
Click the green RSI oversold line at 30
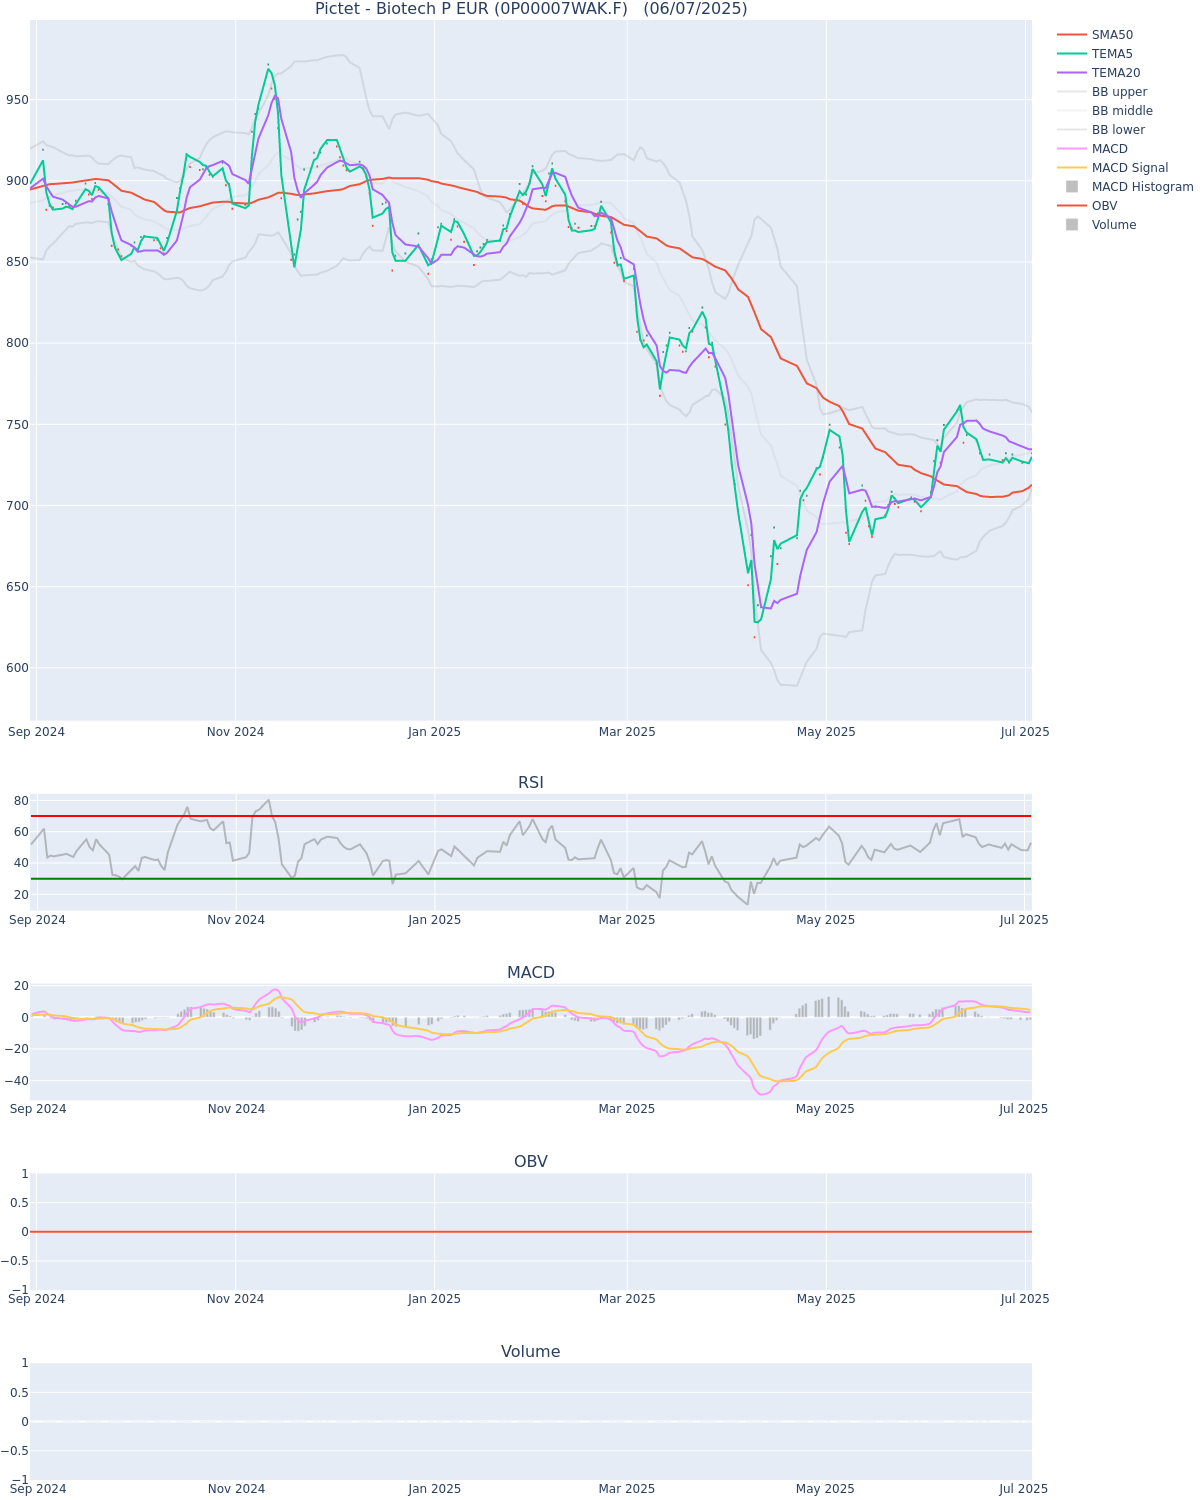pyautogui.click(x=531, y=879)
